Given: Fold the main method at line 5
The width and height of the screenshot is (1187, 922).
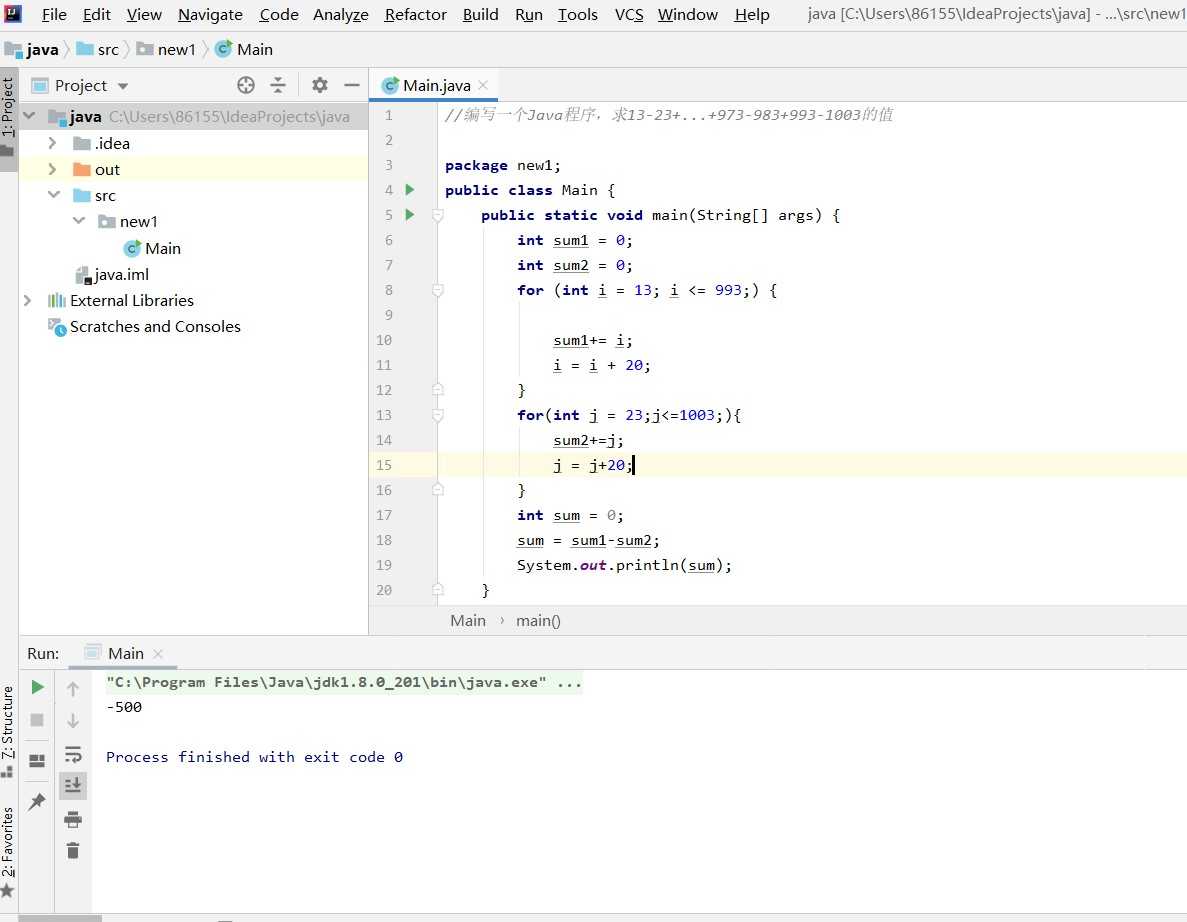Looking at the screenshot, I should click(x=438, y=215).
